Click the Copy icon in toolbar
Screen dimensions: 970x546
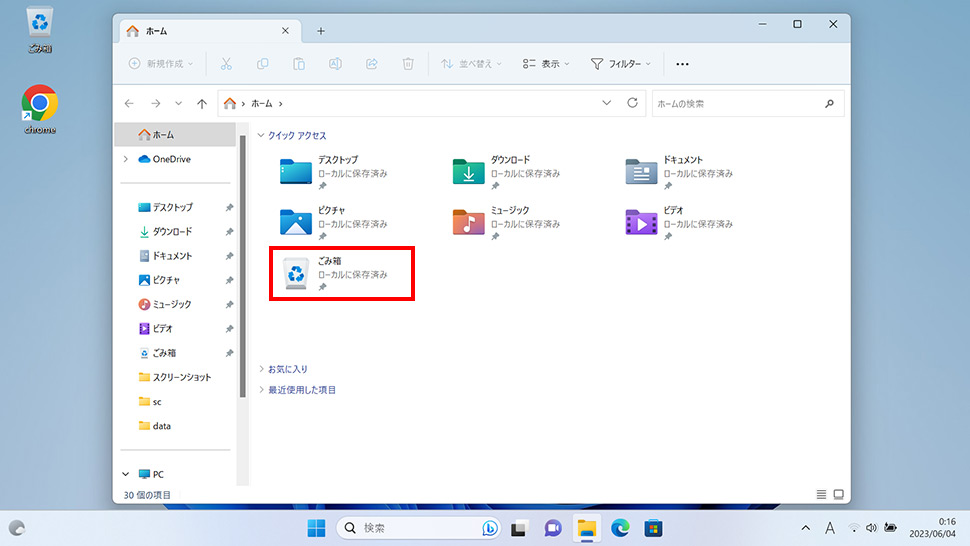[x=262, y=64]
